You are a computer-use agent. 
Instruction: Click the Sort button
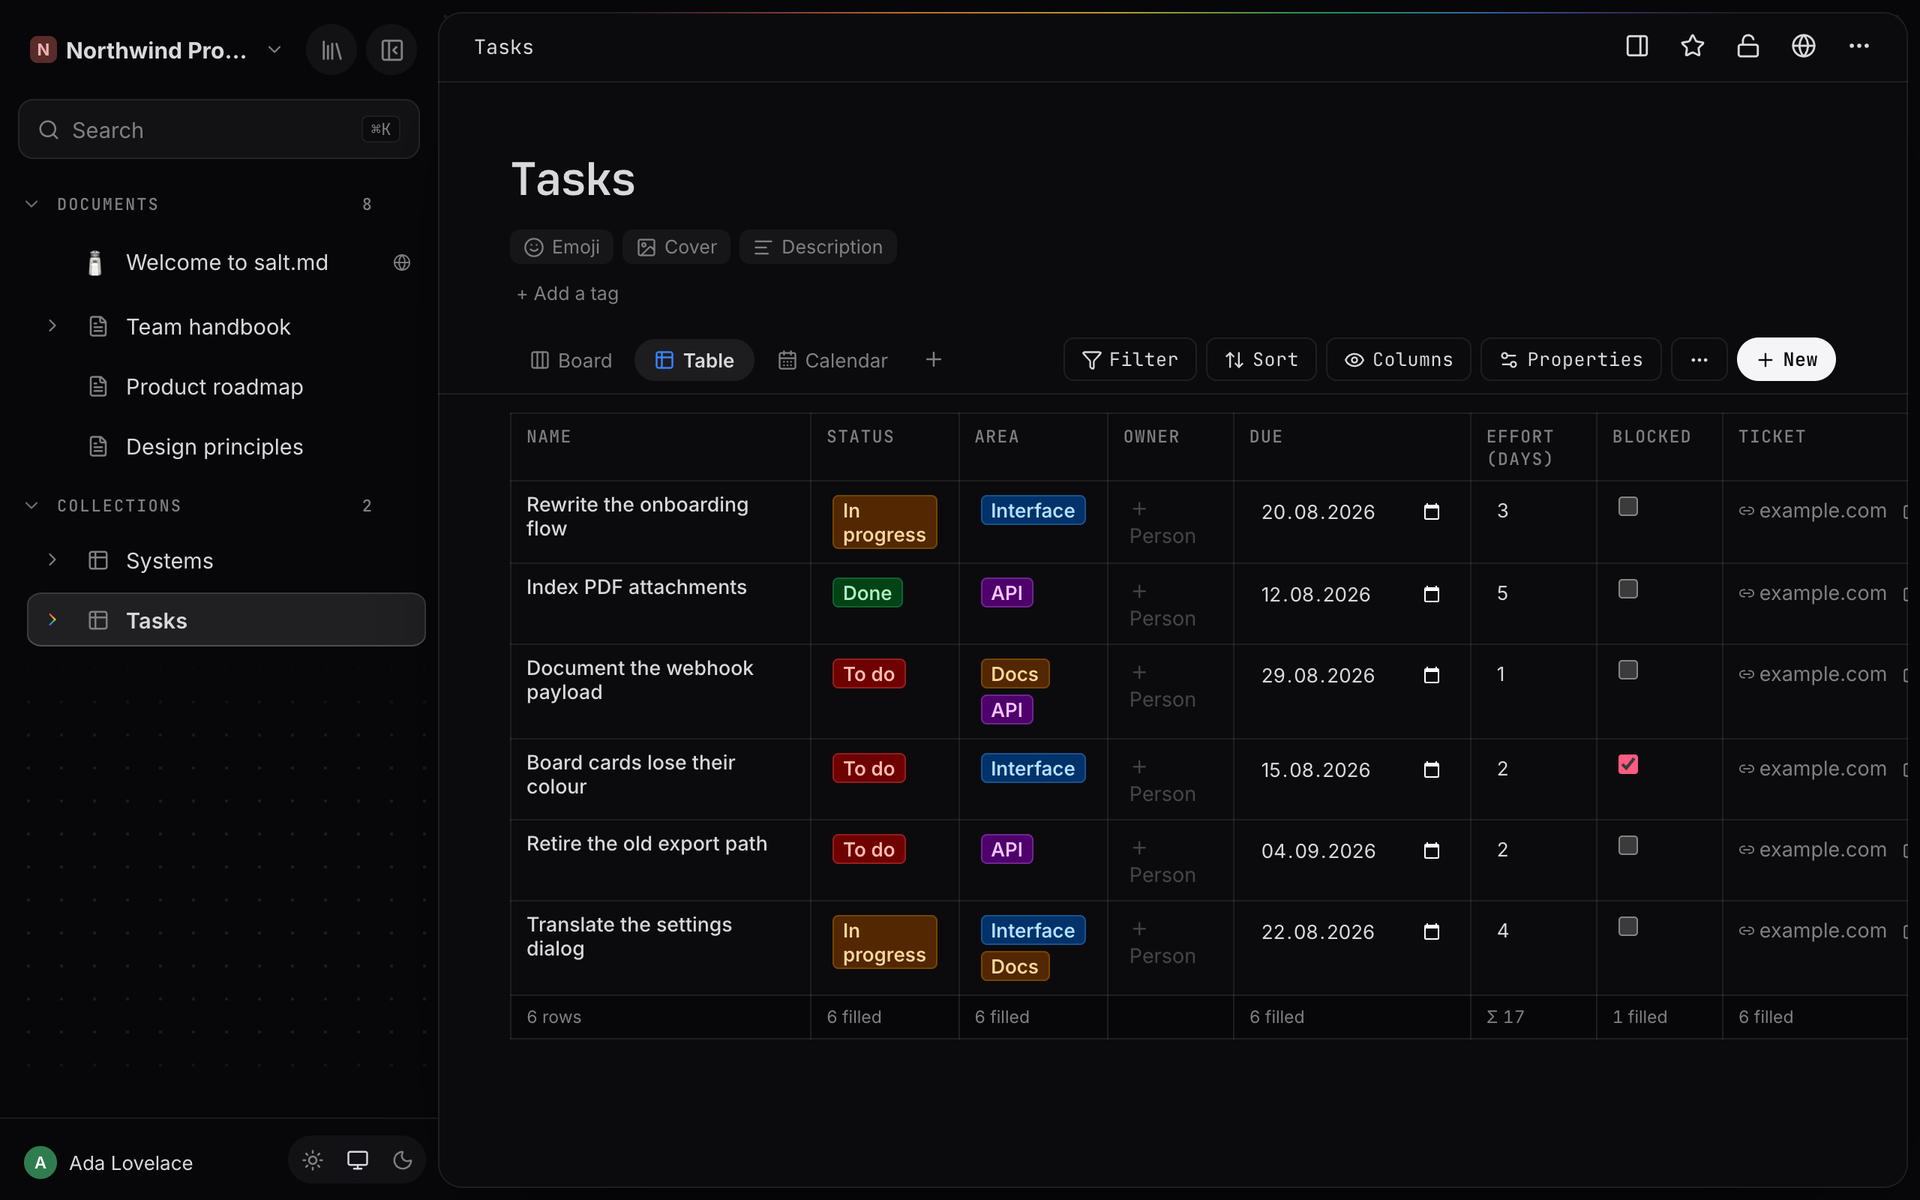pos(1261,360)
